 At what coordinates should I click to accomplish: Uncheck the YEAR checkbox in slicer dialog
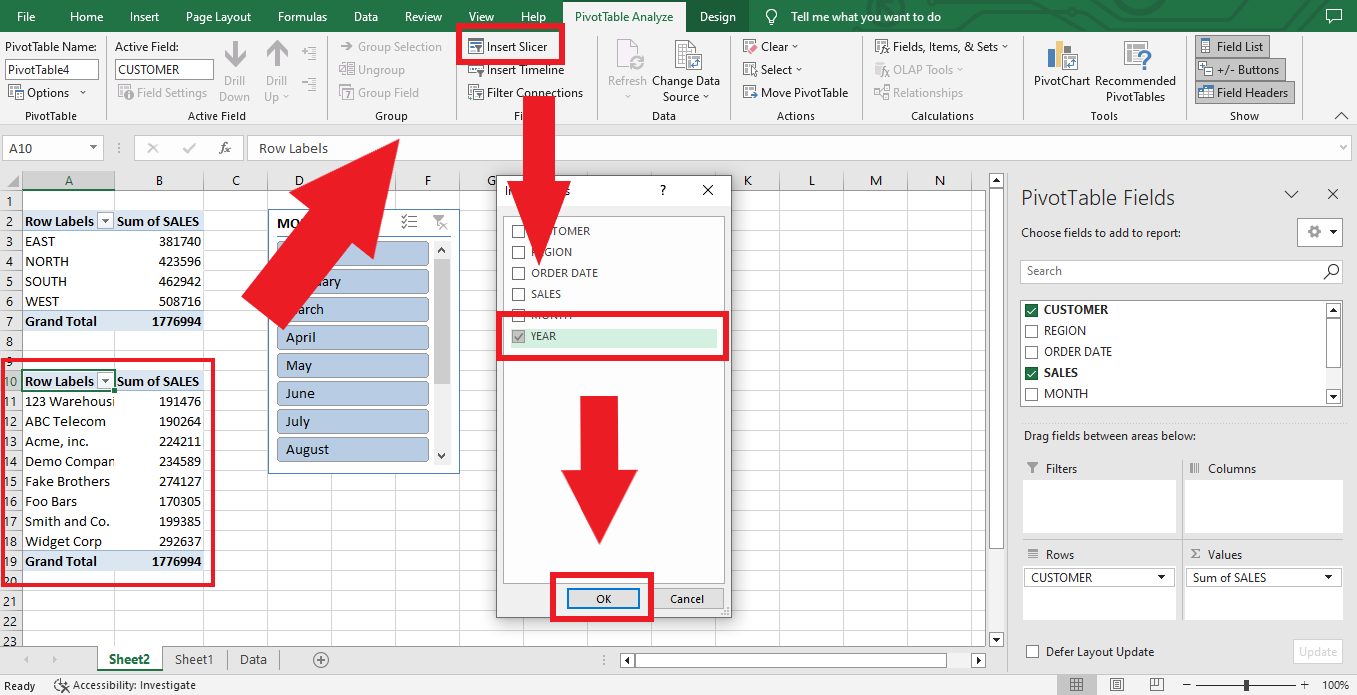(518, 336)
